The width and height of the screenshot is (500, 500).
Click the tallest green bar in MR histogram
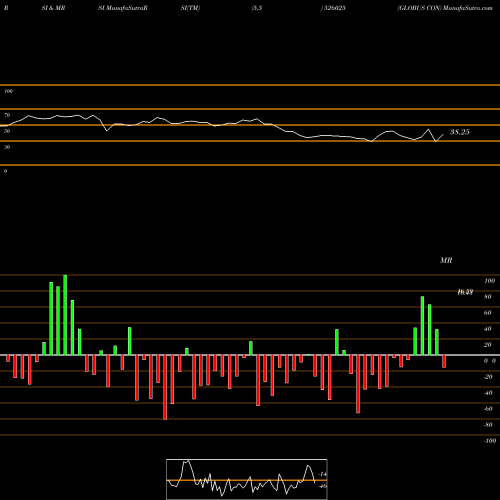point(65,315)
